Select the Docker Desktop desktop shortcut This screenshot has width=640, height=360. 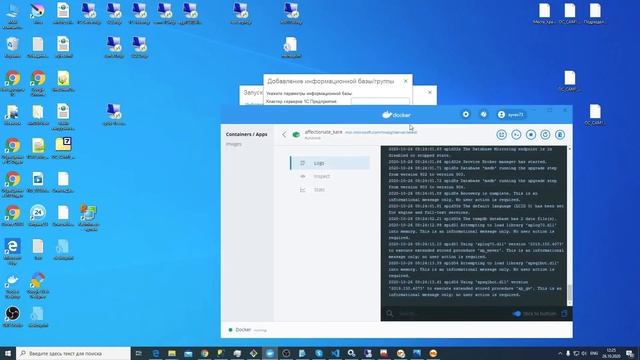[13, 286]
